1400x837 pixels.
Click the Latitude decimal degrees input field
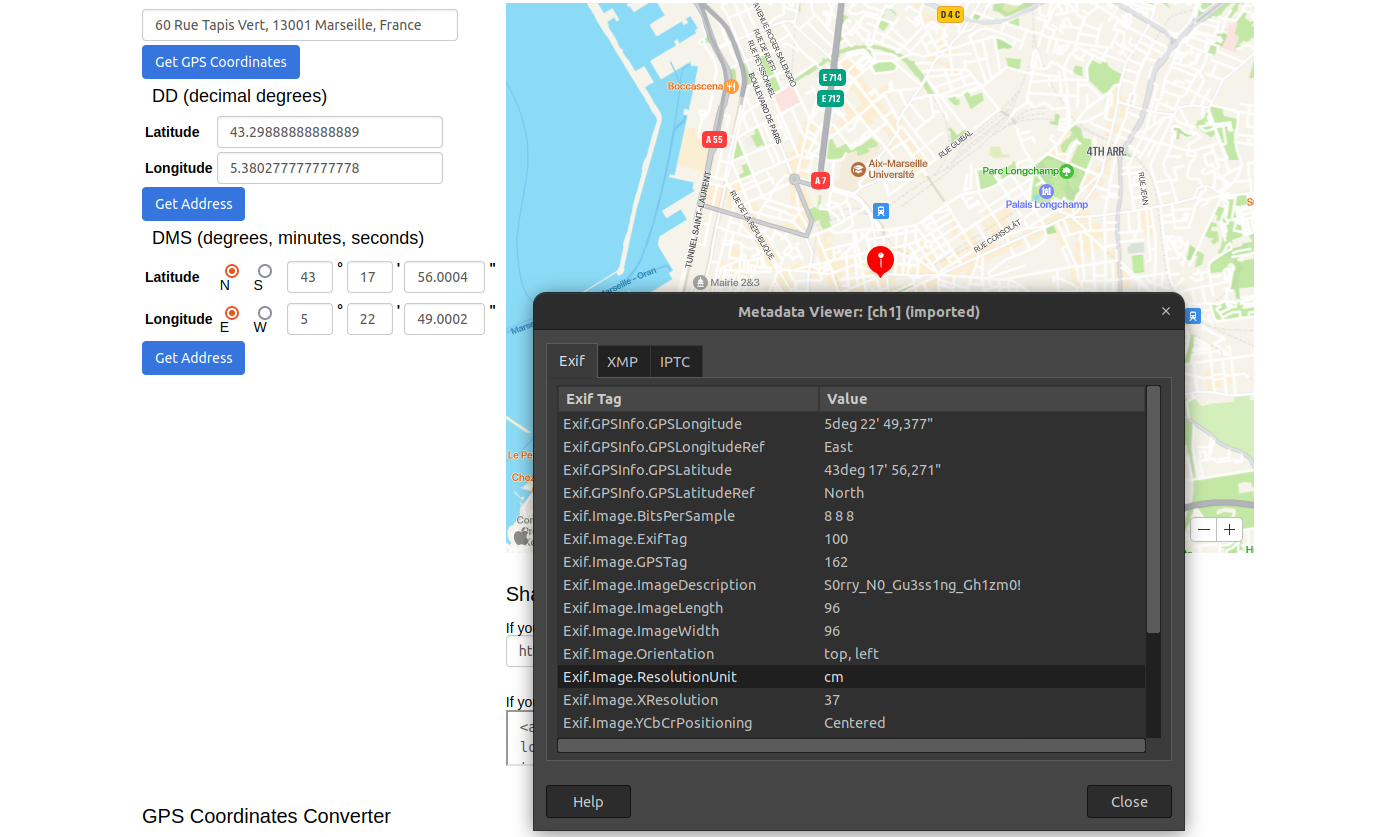click(330, 132)
